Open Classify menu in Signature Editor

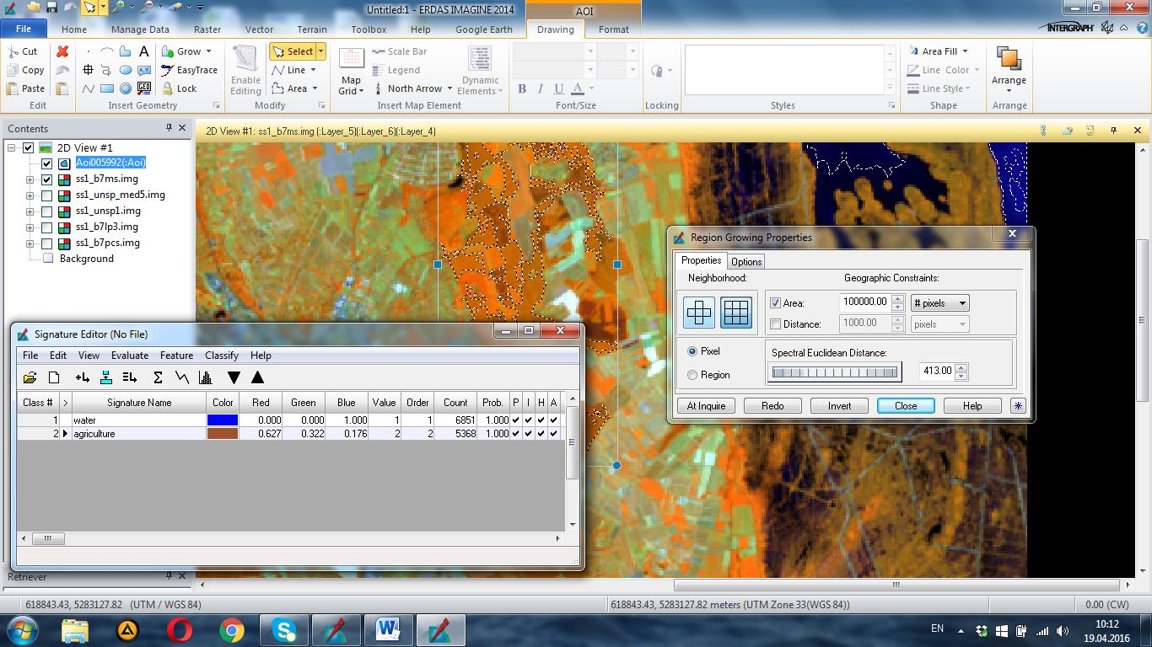coord(221,355)
